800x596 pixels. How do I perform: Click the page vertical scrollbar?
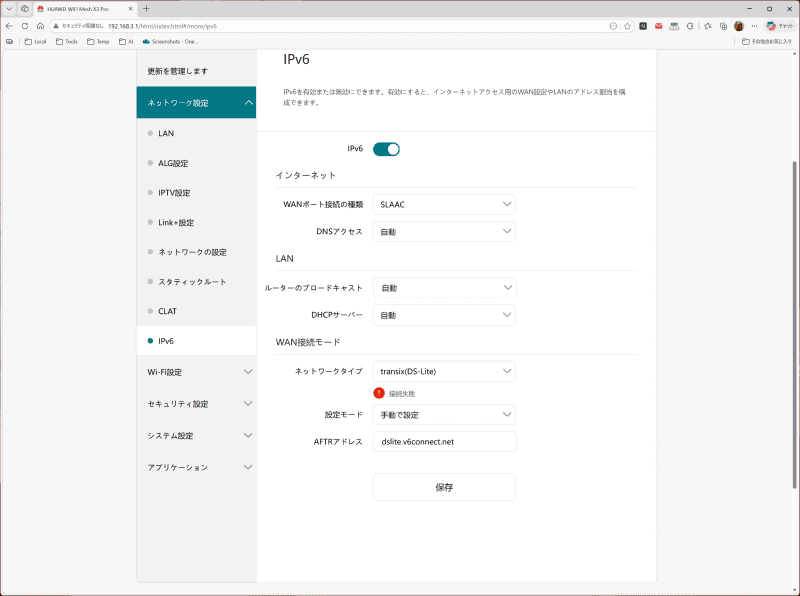click(x=794, y=325)
